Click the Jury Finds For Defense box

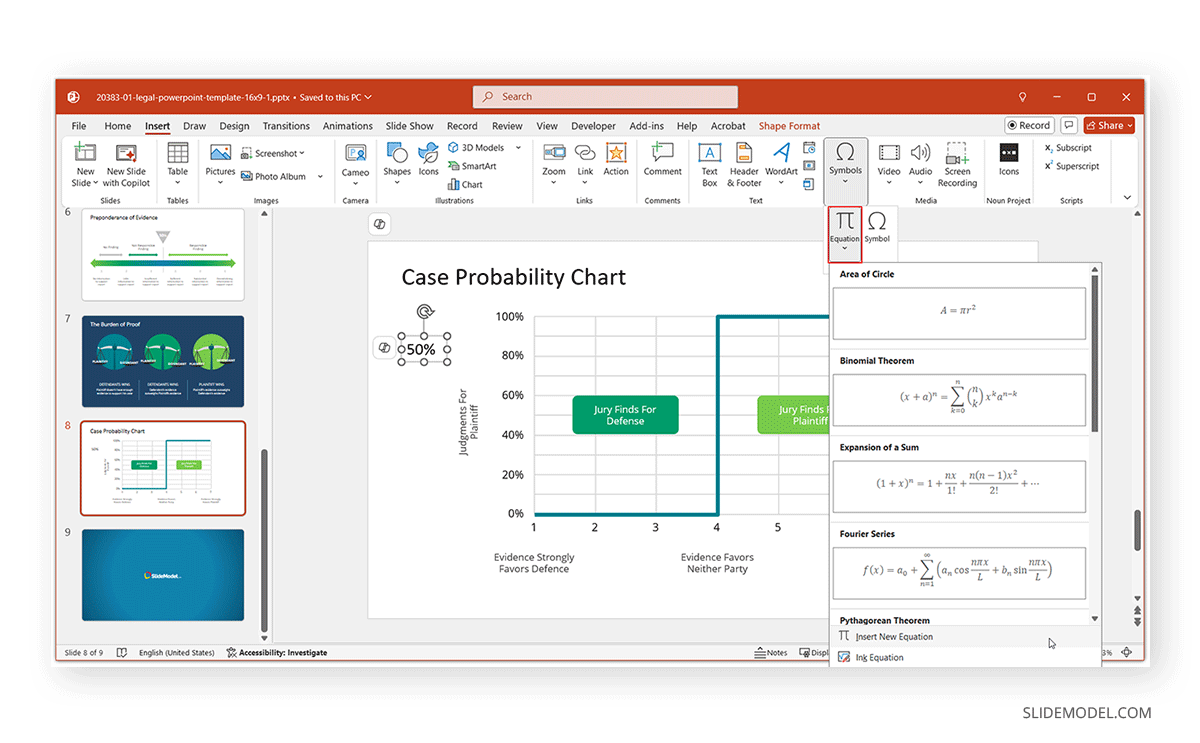[x=625, y=415]
